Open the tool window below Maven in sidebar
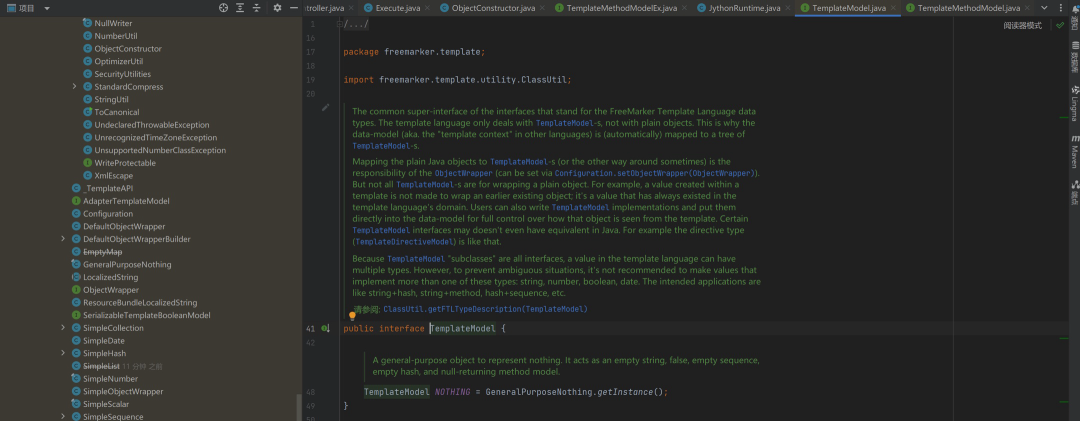Screen dimensions: 1080x421 [1074, 193]
